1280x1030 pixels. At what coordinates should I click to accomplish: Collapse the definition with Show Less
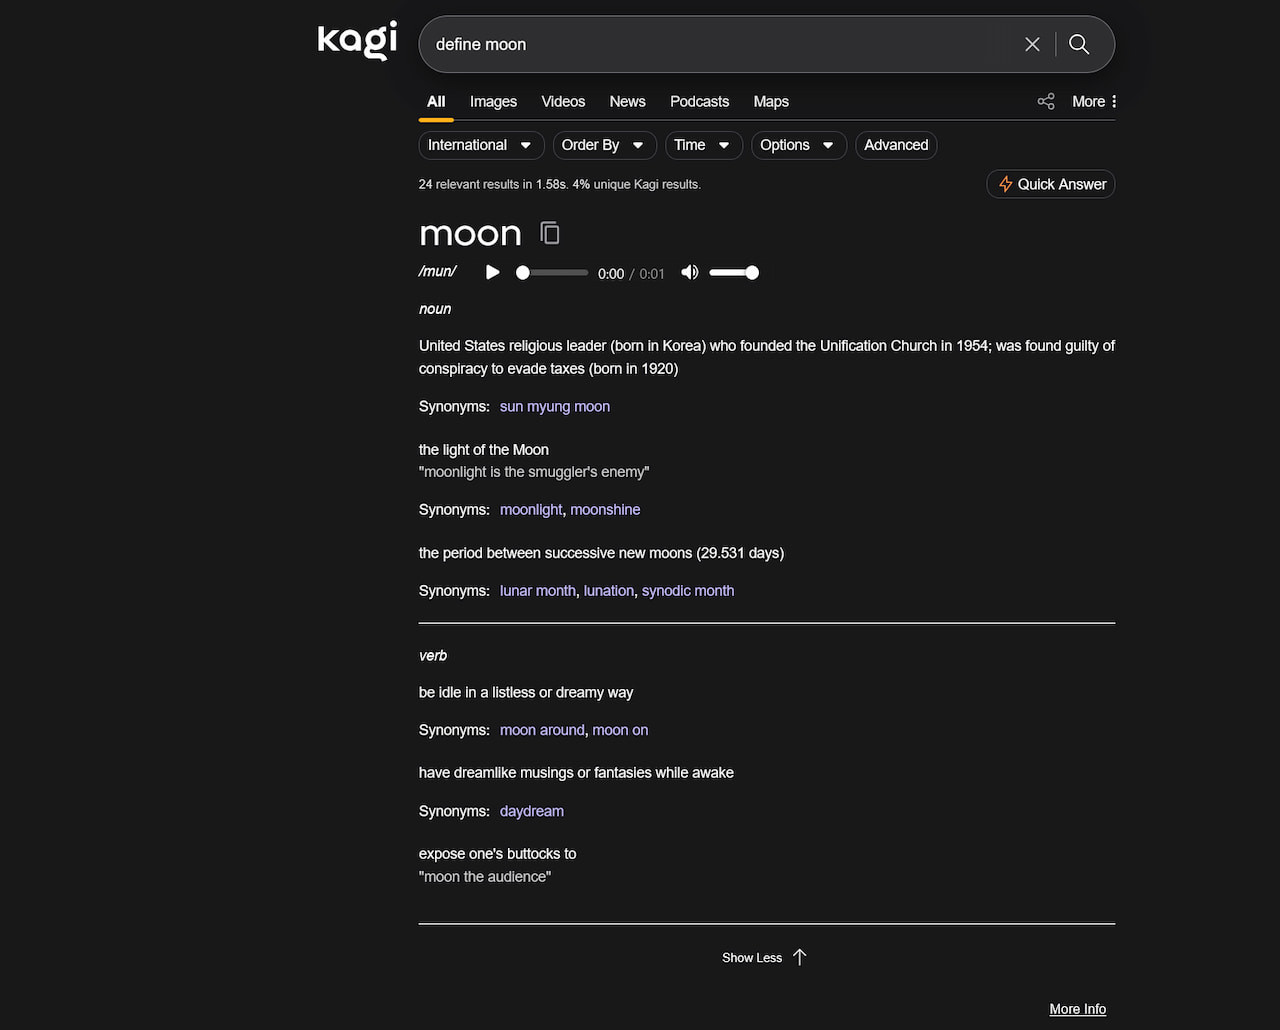tap(765, 957)
